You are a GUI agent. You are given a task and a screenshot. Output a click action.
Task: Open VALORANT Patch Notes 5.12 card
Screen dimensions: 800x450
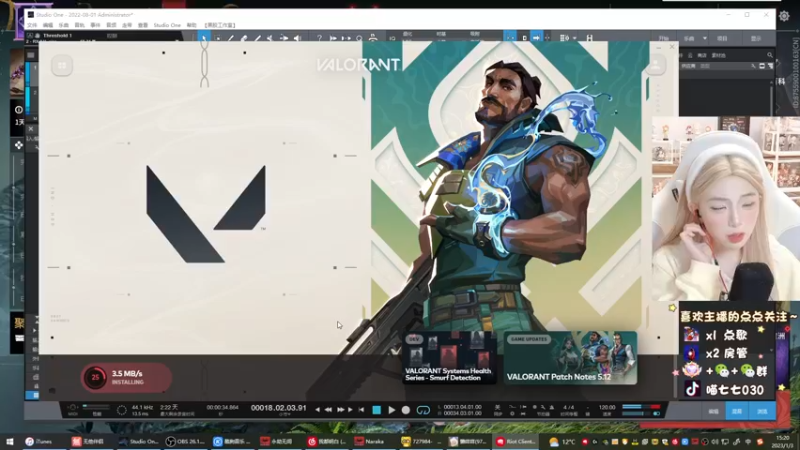(x=570, y=358)
